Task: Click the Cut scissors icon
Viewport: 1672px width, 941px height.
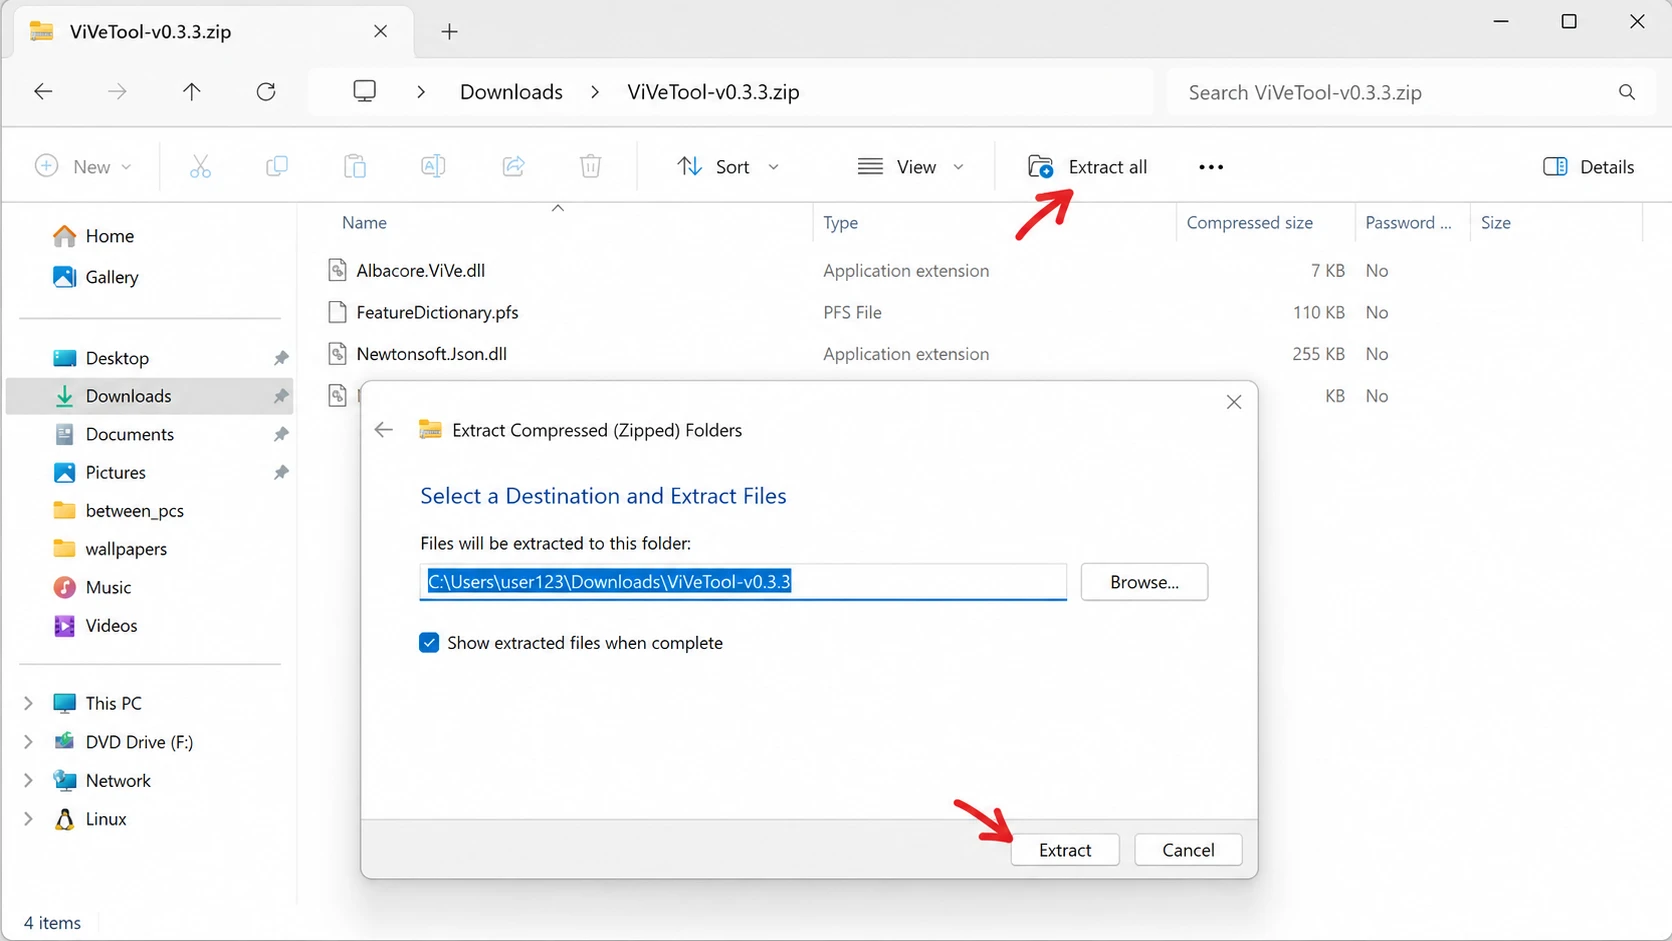Action: [200, 167]
